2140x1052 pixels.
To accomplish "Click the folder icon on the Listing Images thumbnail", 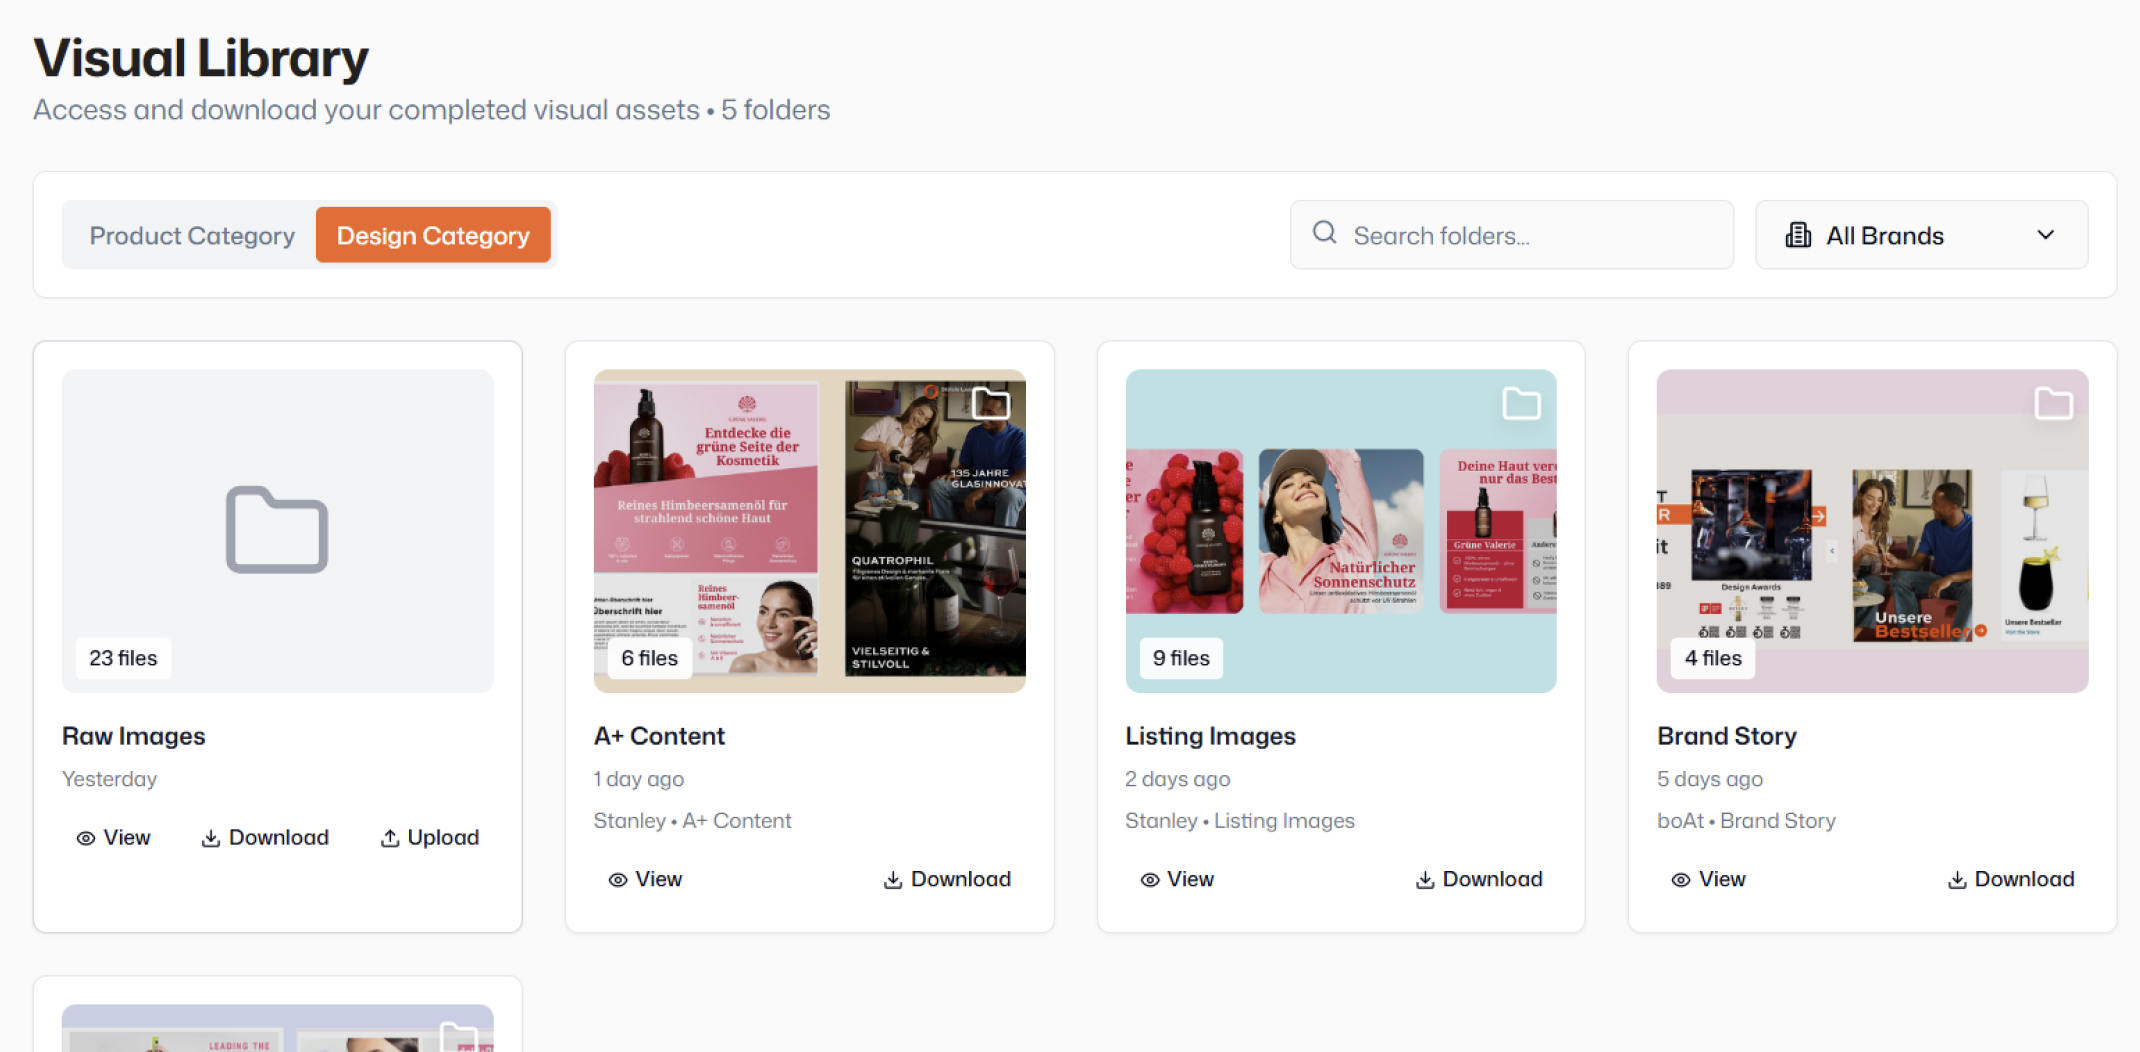I will (x=1522, y=402).
